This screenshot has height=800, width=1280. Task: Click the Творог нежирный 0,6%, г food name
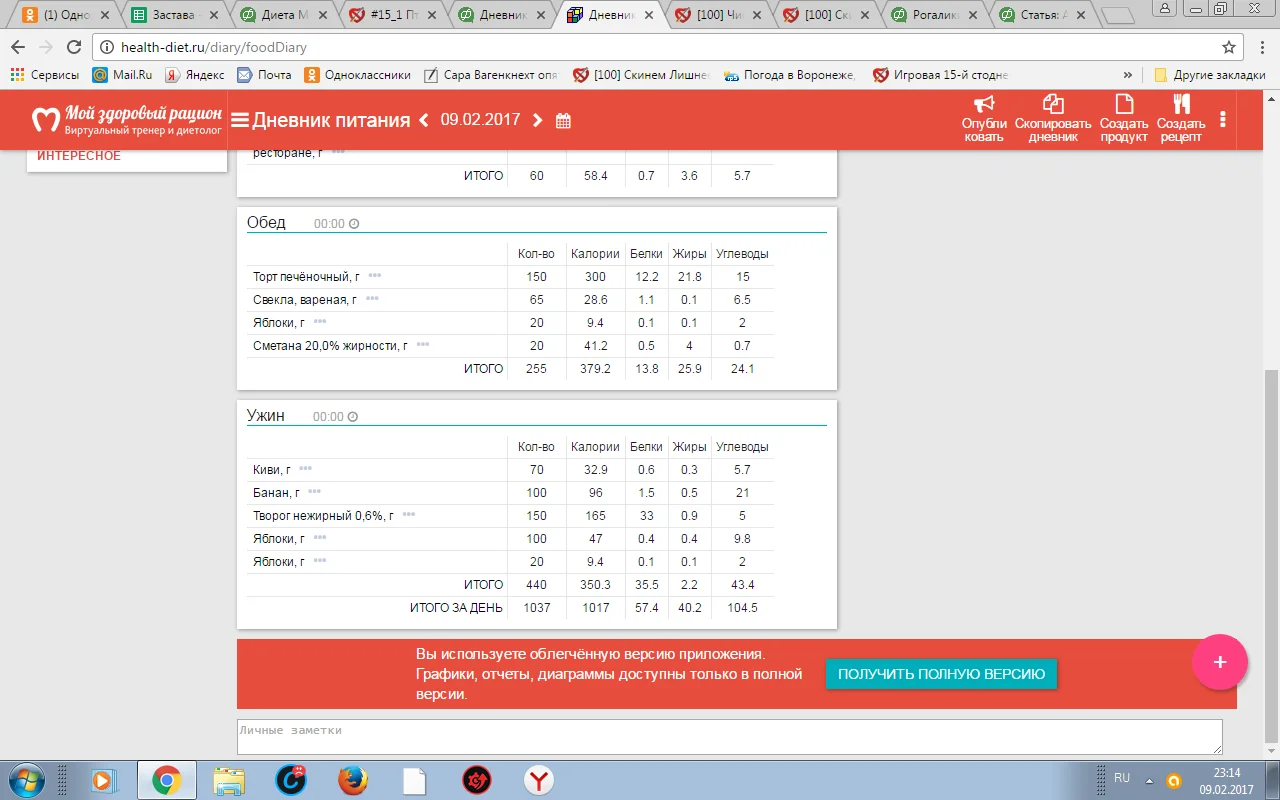point(323,516)
